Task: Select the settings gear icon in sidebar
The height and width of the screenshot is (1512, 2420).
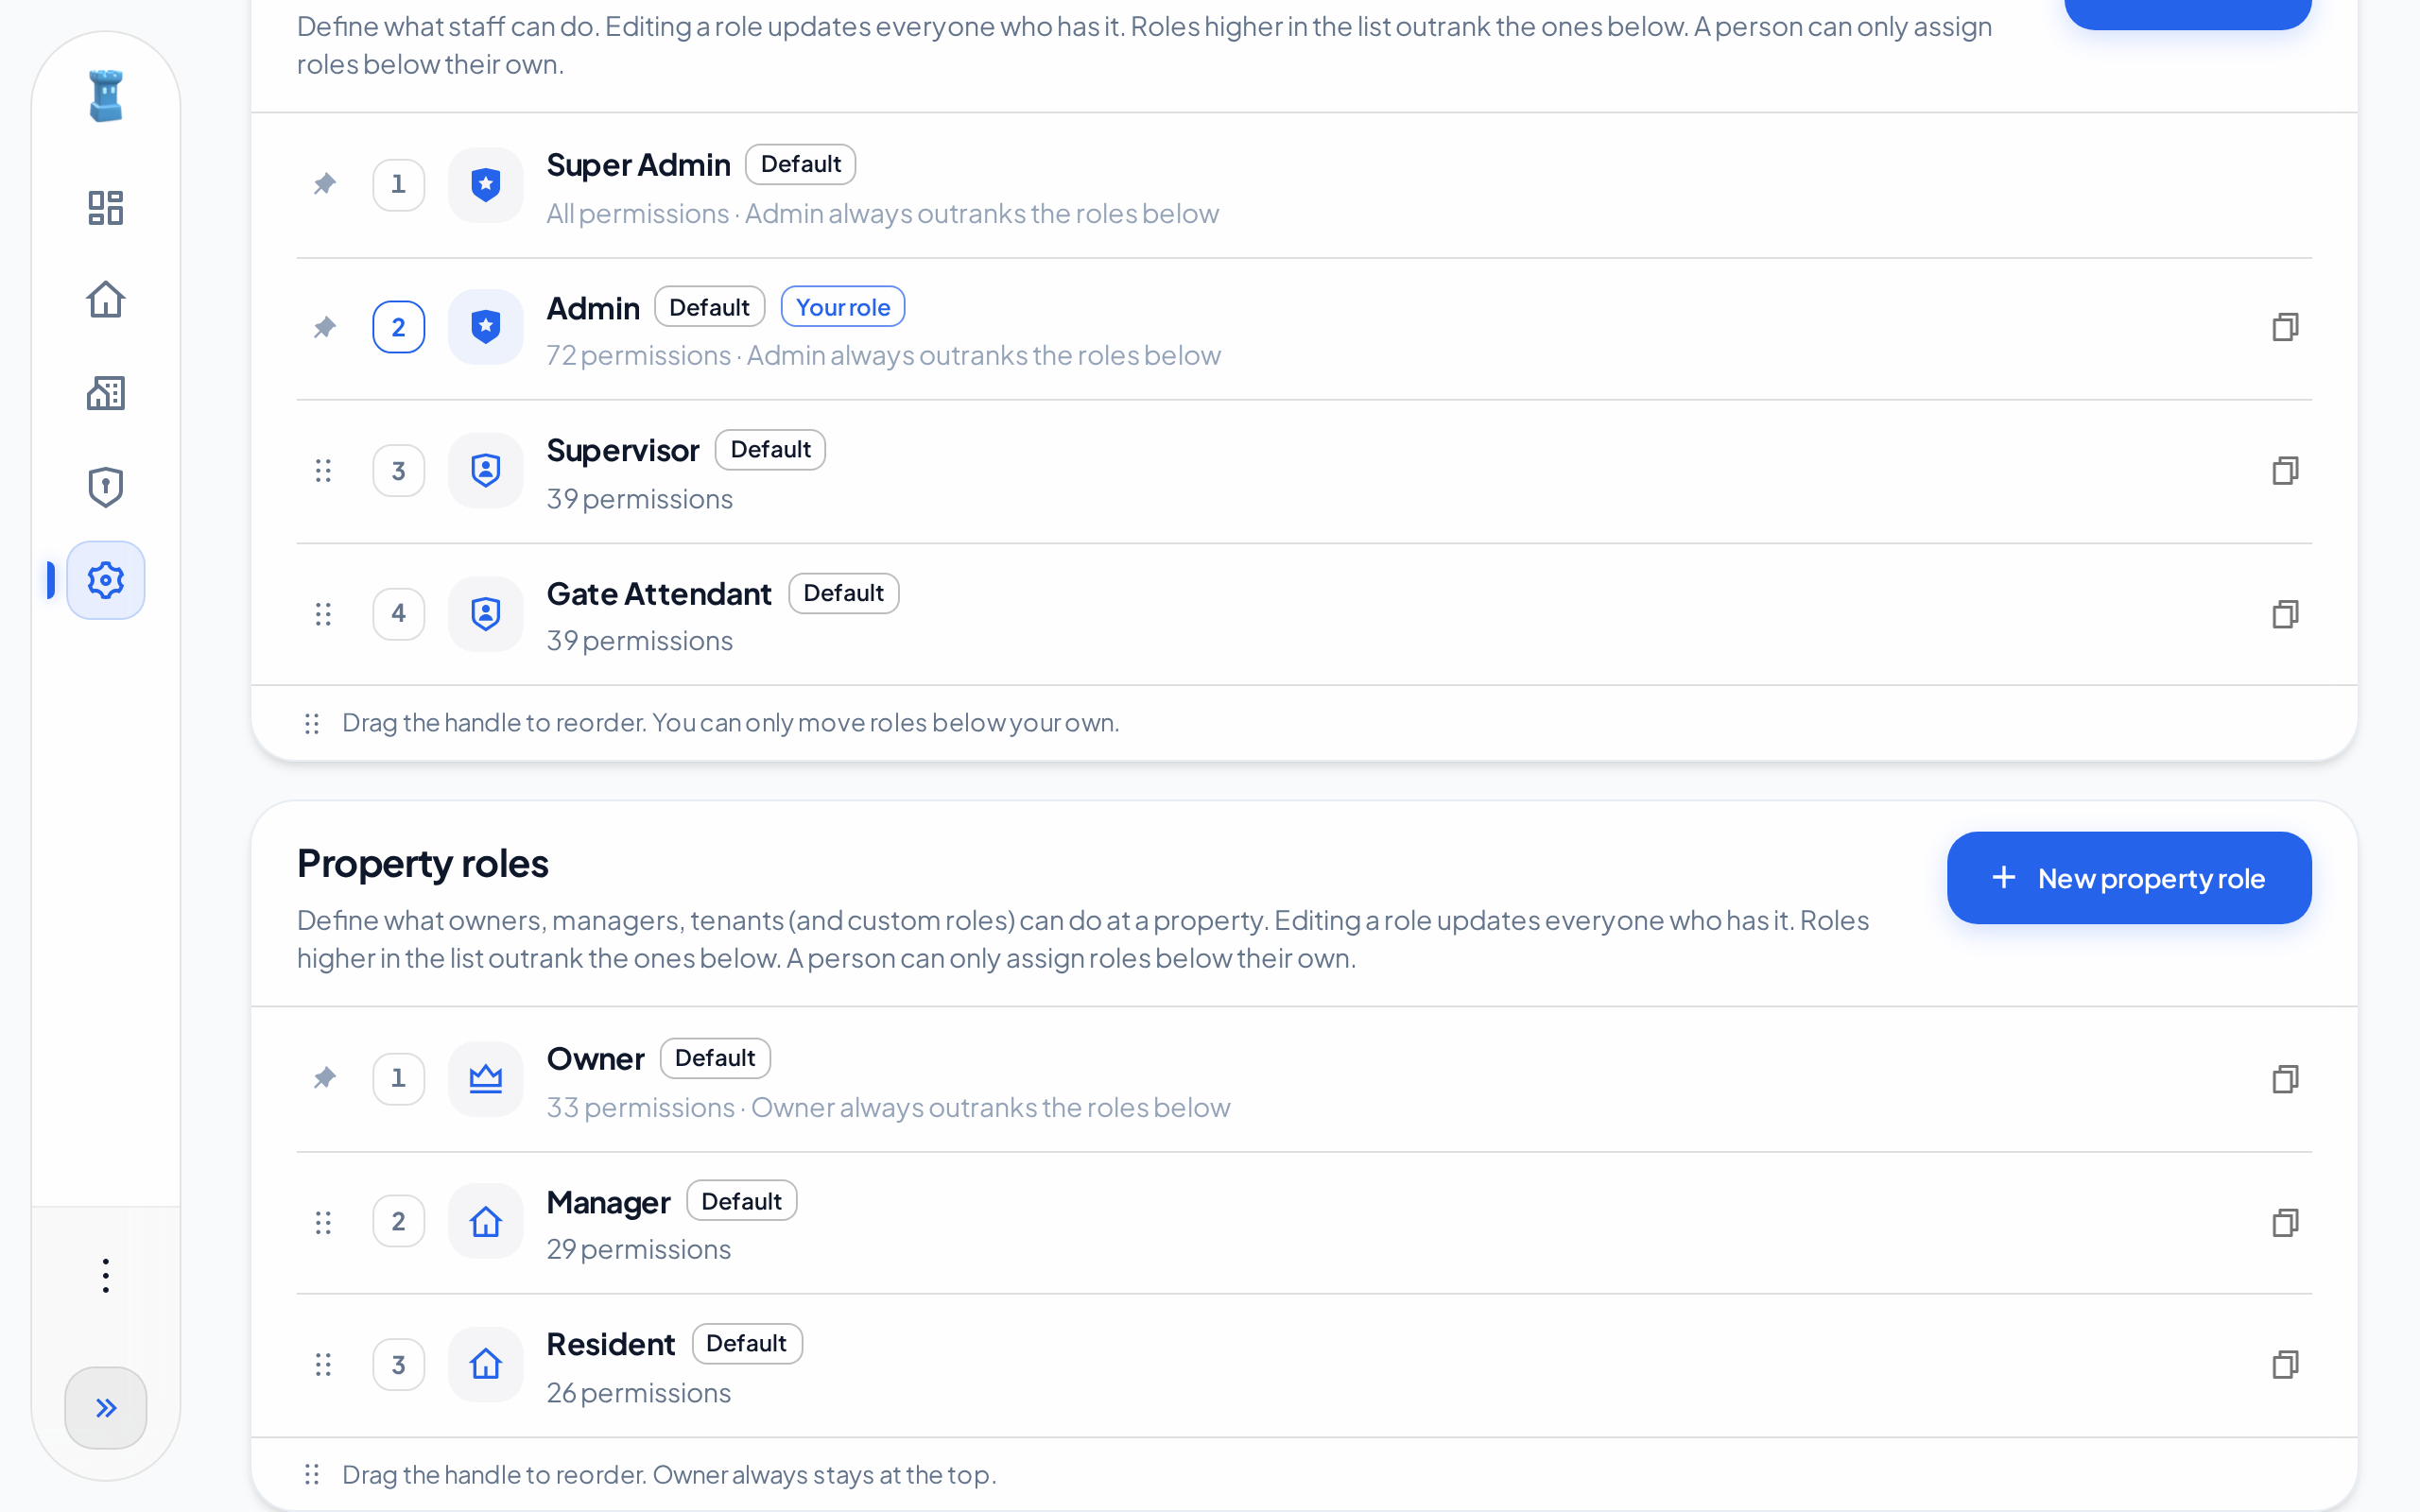Action: click(x=105, y=580)
